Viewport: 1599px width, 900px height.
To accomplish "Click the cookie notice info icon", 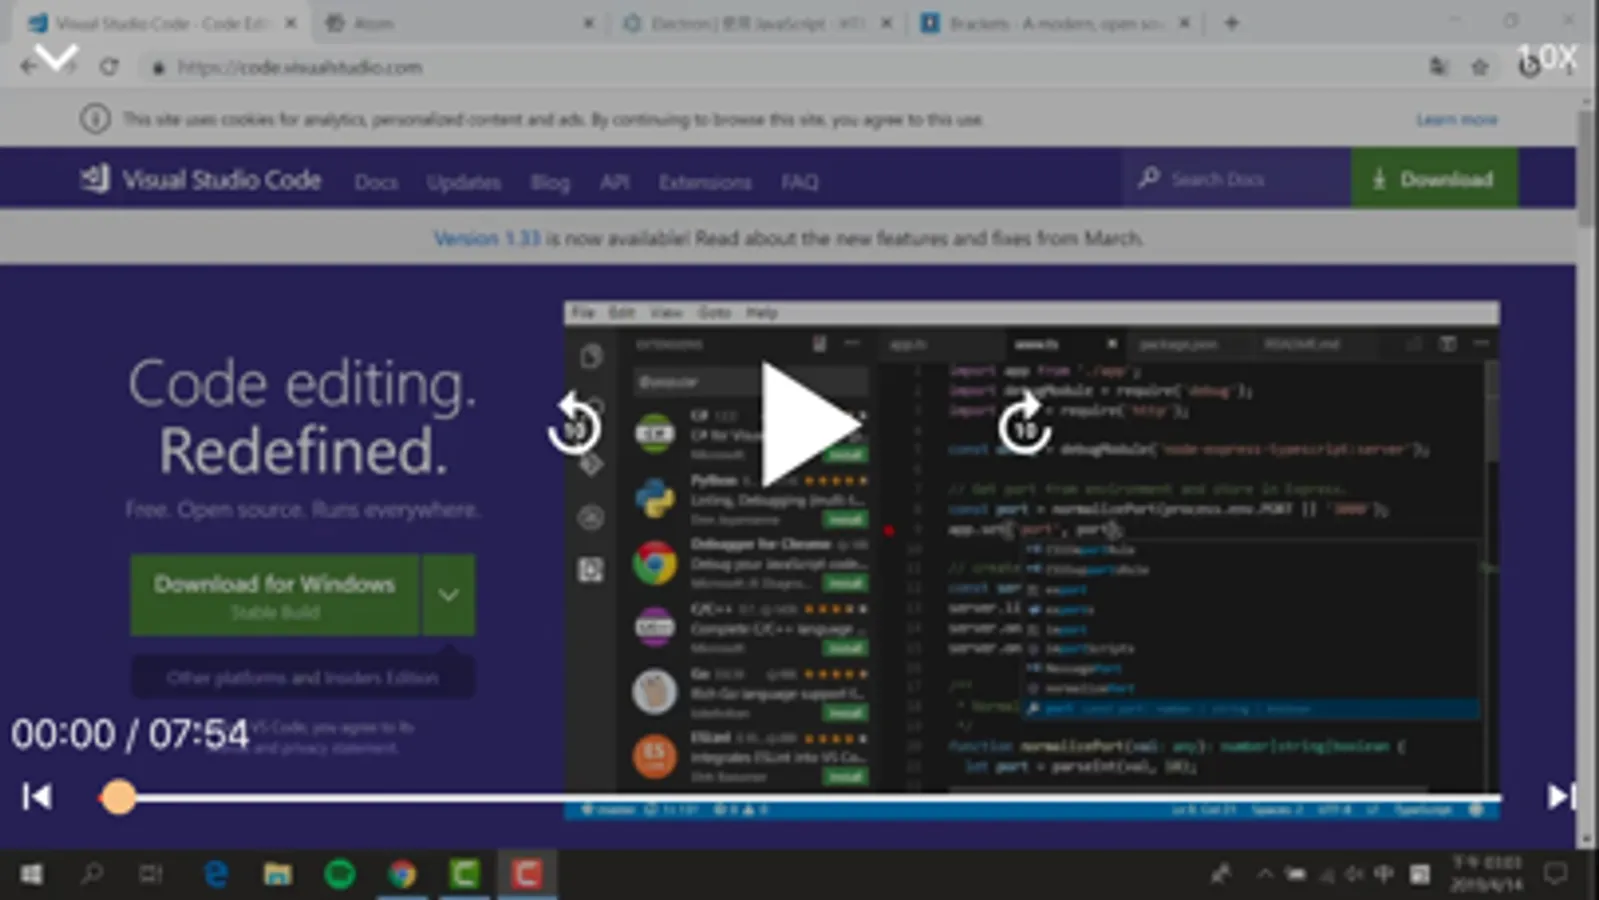I will tap(95, 119).
